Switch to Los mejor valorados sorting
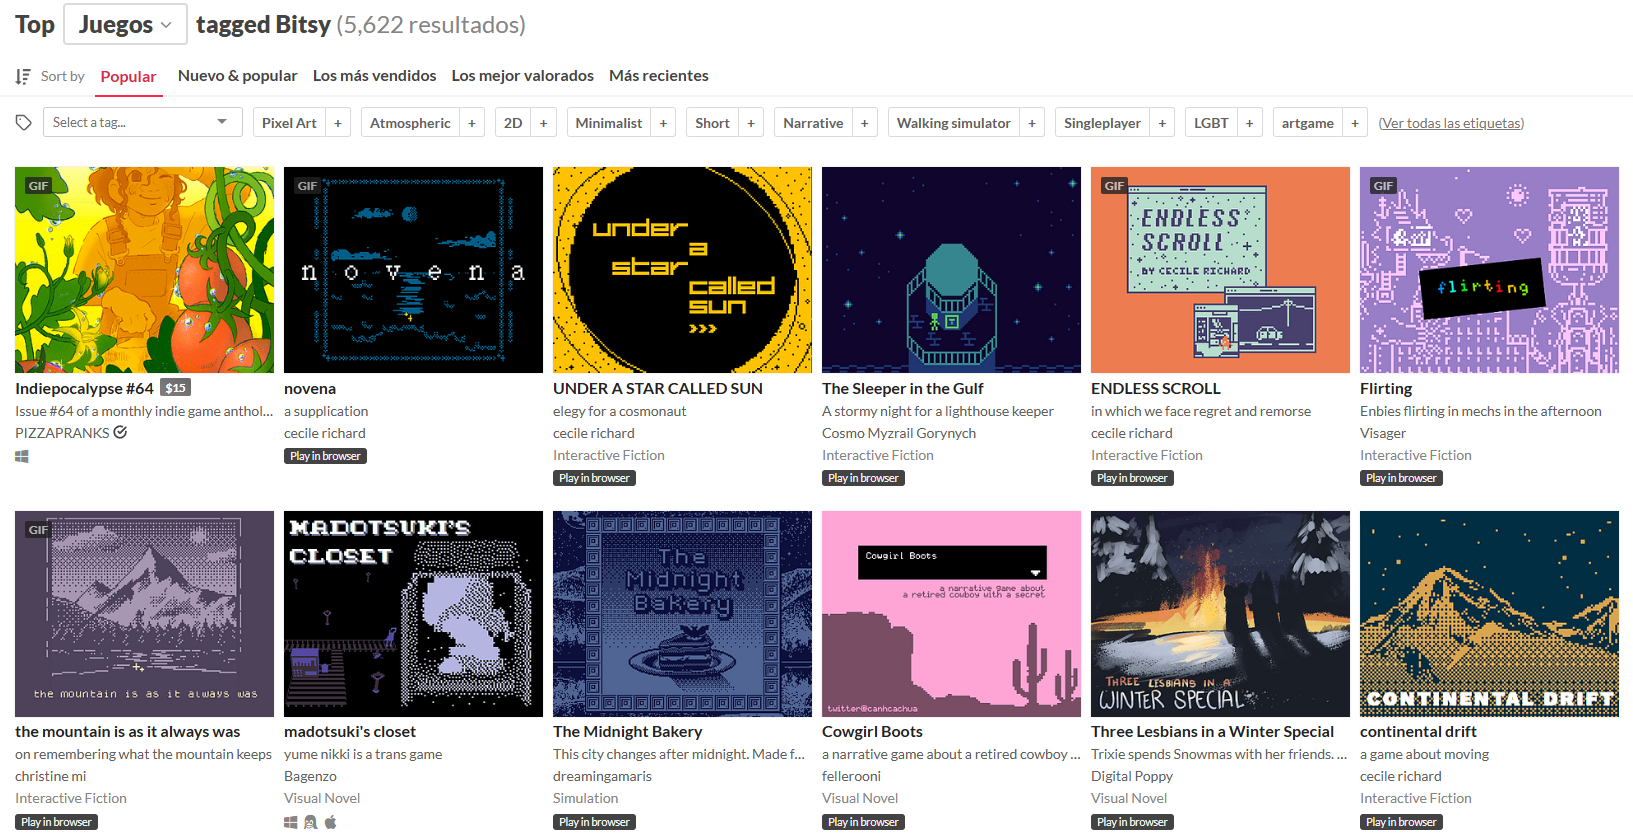 coord(523,76)
